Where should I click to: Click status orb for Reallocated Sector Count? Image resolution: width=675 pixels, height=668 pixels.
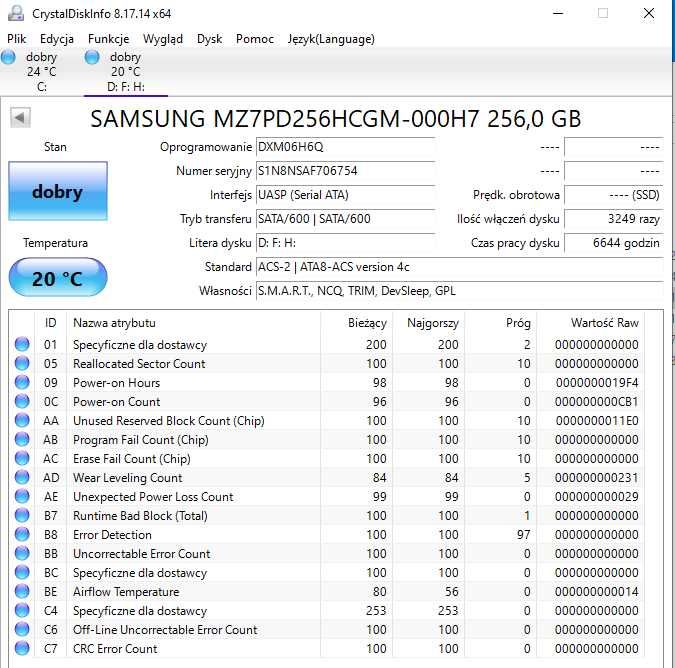[22, 363]
